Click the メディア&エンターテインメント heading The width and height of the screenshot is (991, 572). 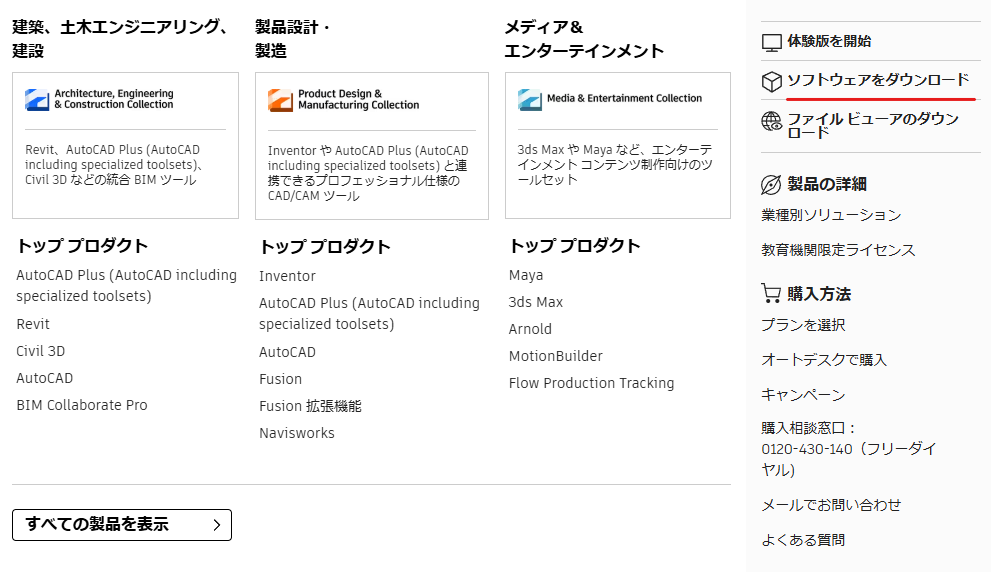point(584,39)
